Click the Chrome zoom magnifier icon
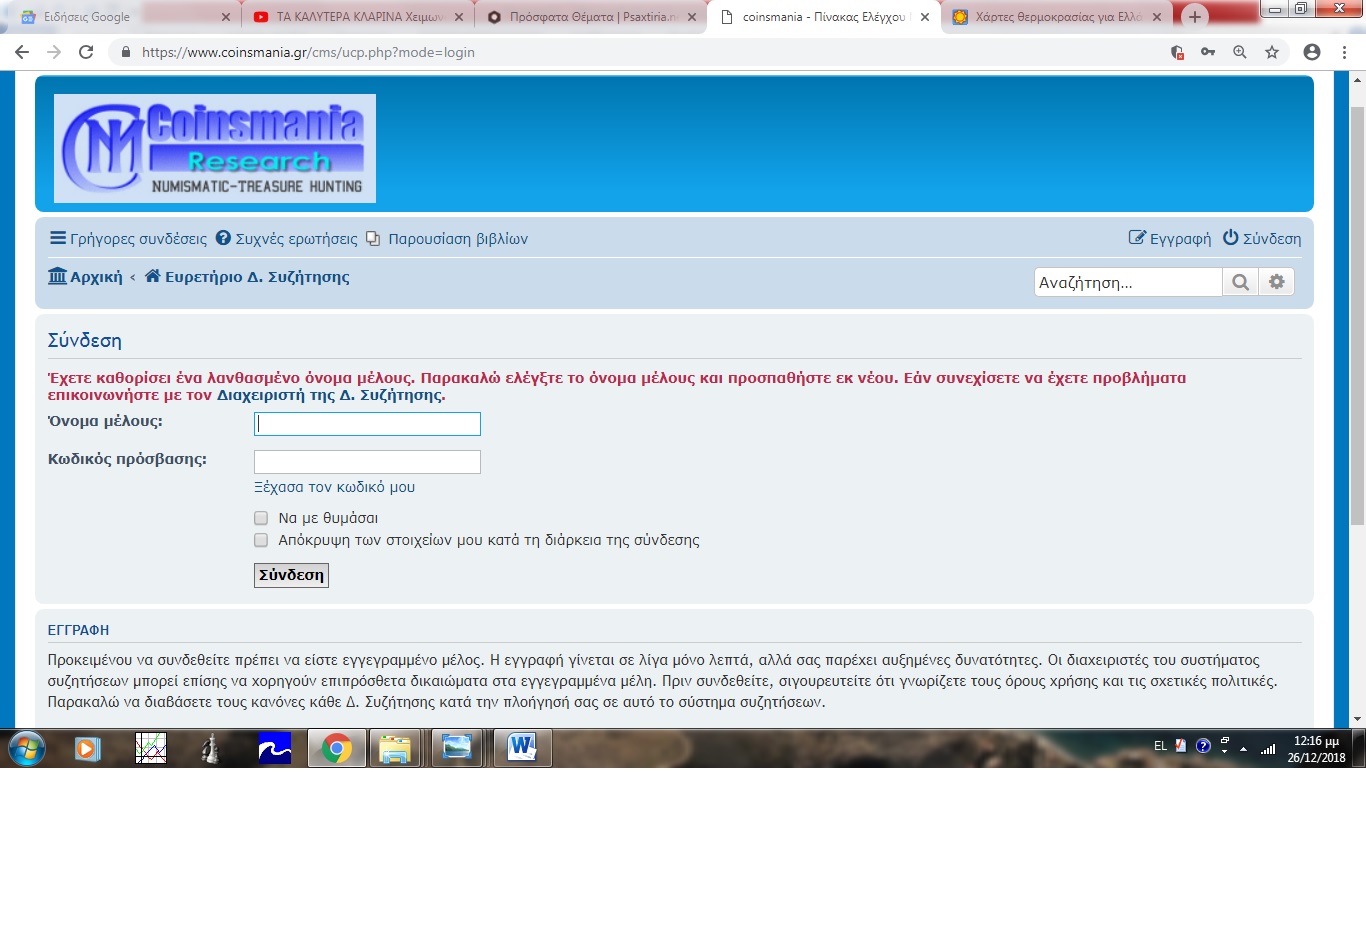This screenshot has height=936, width=1366. click(1240, 52)
